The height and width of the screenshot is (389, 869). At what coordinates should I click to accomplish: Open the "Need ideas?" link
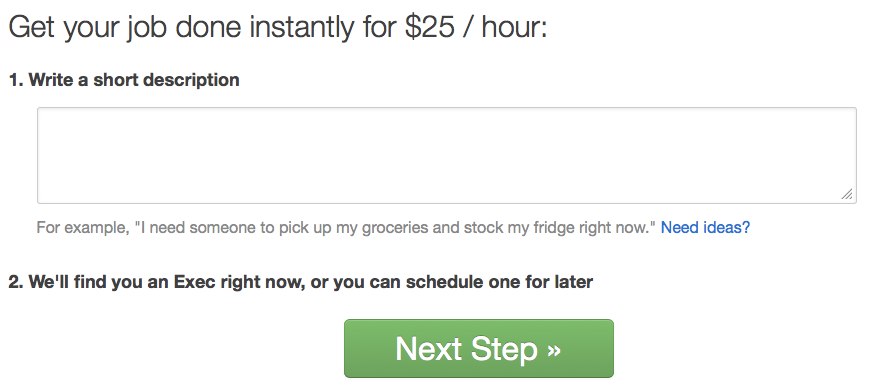(x=706, y=227)
